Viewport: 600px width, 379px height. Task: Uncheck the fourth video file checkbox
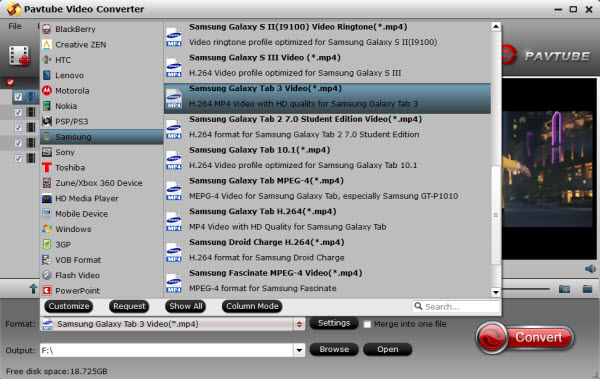click(x=18, y=143)
